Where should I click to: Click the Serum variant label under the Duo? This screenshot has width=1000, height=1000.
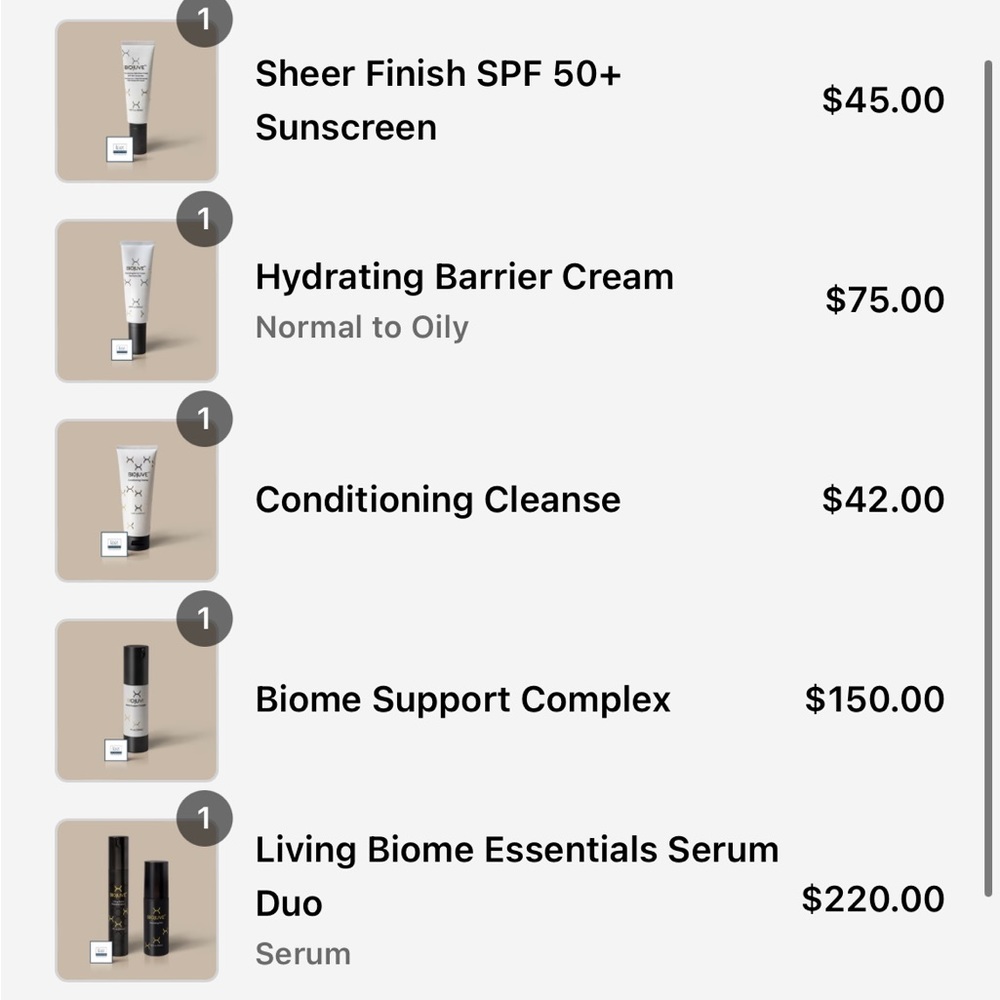coord(301,953)
